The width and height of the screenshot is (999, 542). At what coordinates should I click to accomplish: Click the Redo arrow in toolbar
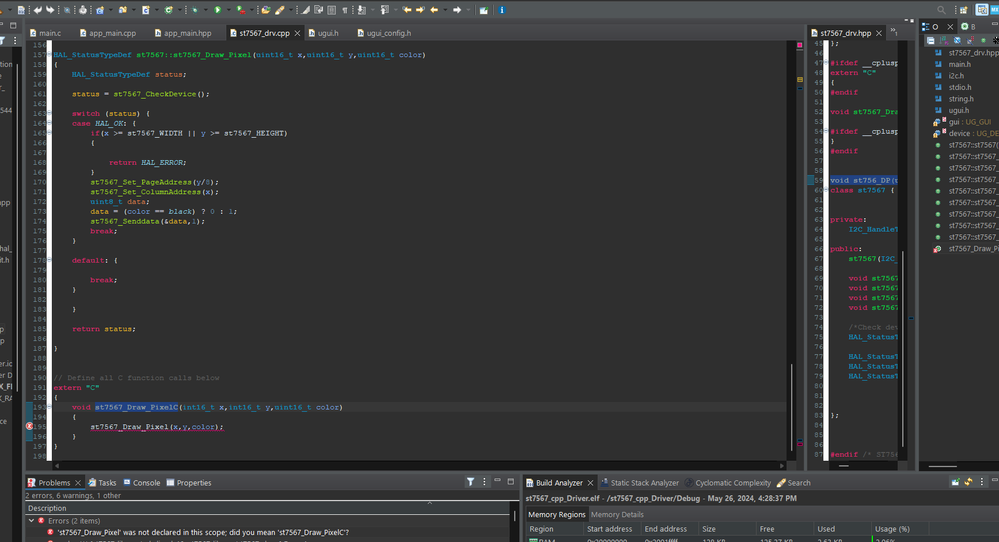50,10
